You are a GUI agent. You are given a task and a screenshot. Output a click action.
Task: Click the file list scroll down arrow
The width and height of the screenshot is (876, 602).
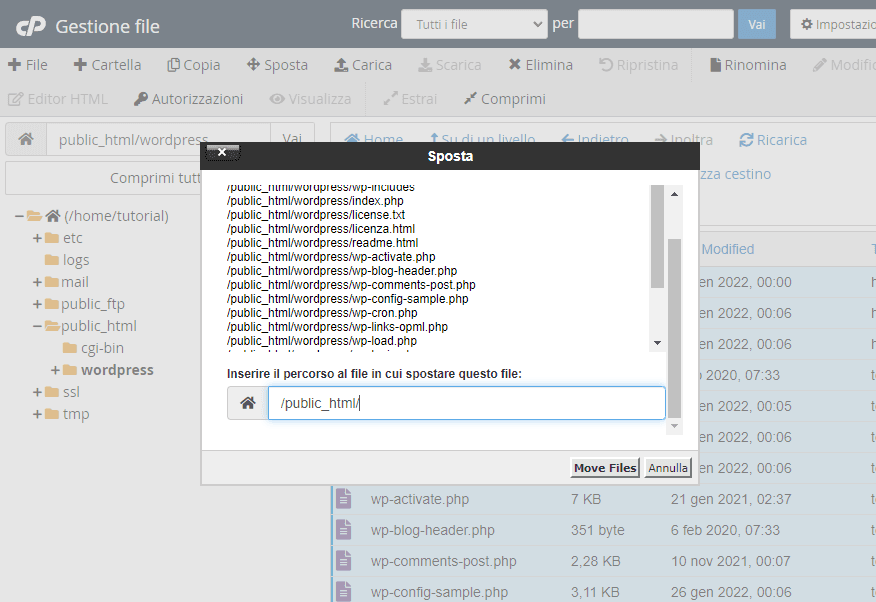point(657,343)
